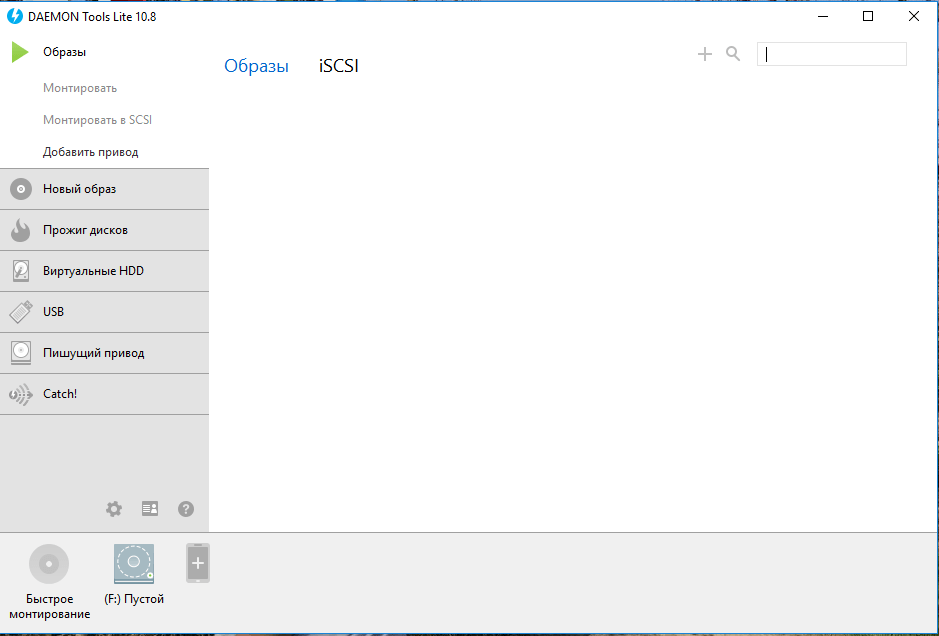This screenshot has height=636, width=939.
Task: Add a mobile device with the plus phone icon
Action: click(198, 563)
